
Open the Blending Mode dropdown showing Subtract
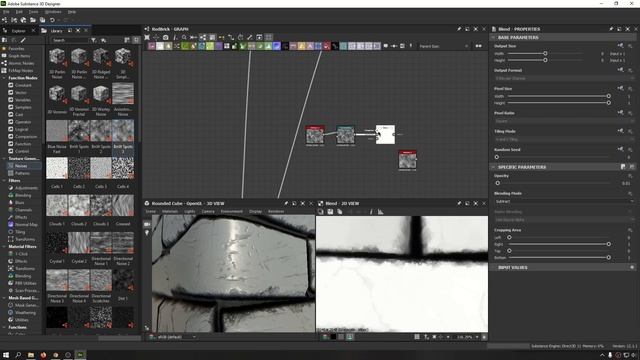point(565,202)
